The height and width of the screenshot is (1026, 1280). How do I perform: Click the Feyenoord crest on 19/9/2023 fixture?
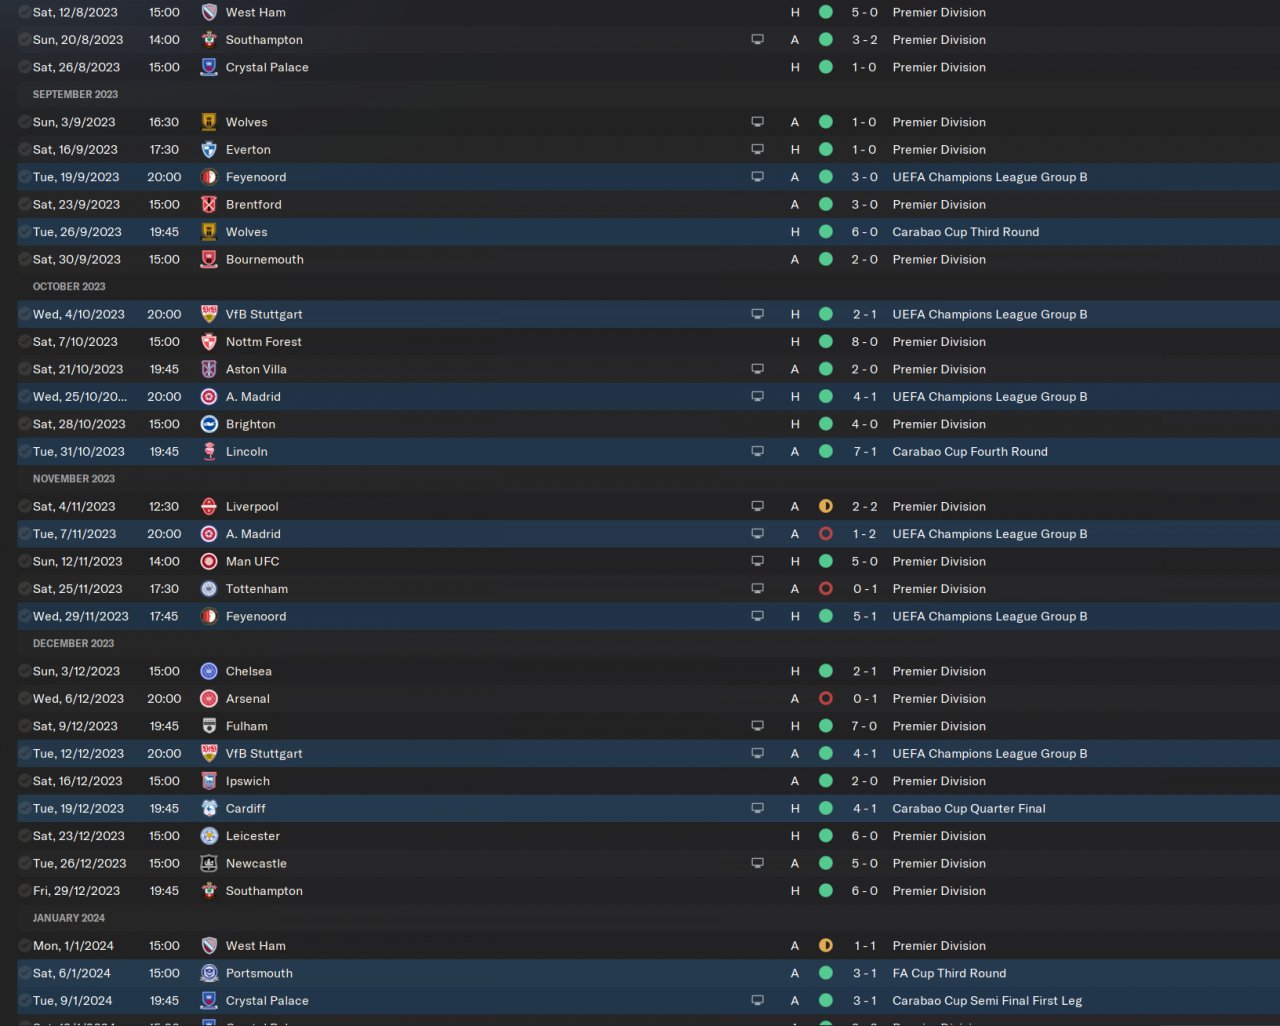tap(209, 177)
